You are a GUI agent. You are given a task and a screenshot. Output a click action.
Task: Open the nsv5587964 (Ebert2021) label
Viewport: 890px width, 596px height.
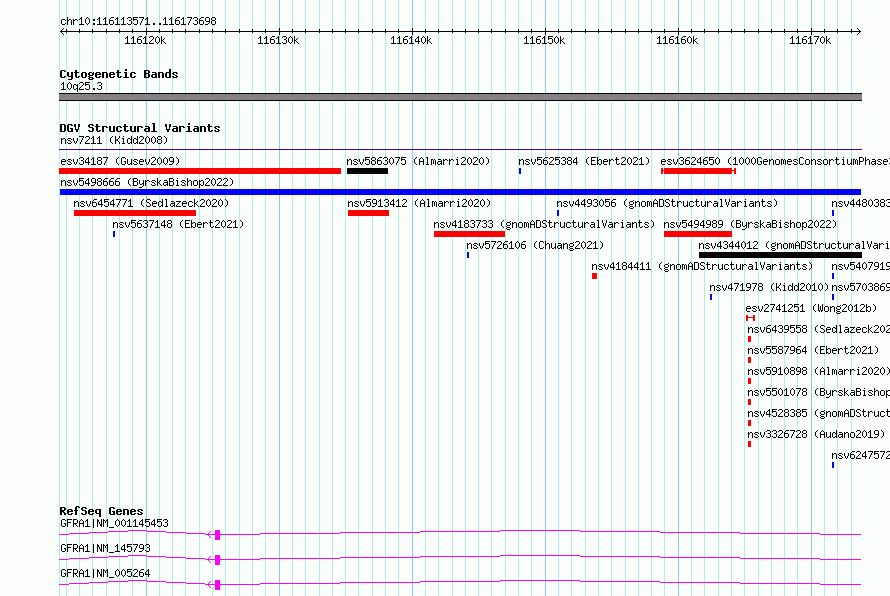click(x=813, y=350)
